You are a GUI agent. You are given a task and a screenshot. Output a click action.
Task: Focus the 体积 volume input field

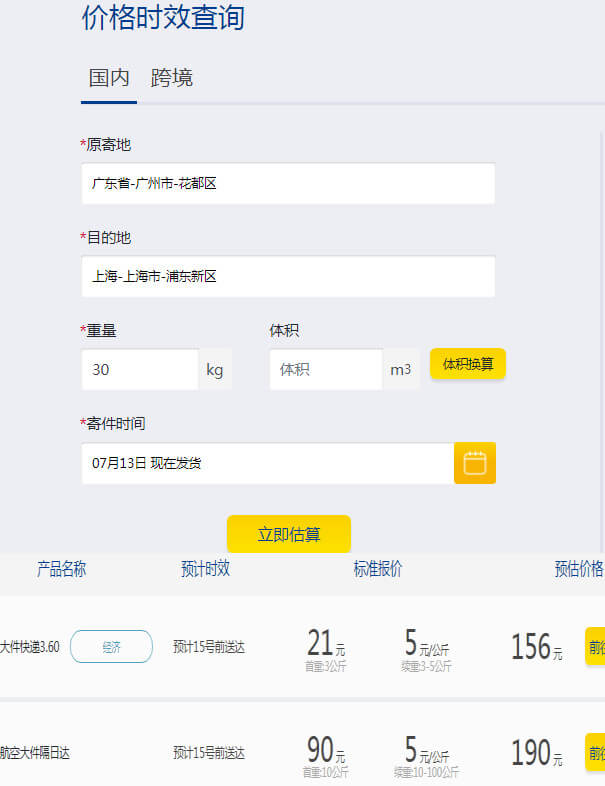326,369
